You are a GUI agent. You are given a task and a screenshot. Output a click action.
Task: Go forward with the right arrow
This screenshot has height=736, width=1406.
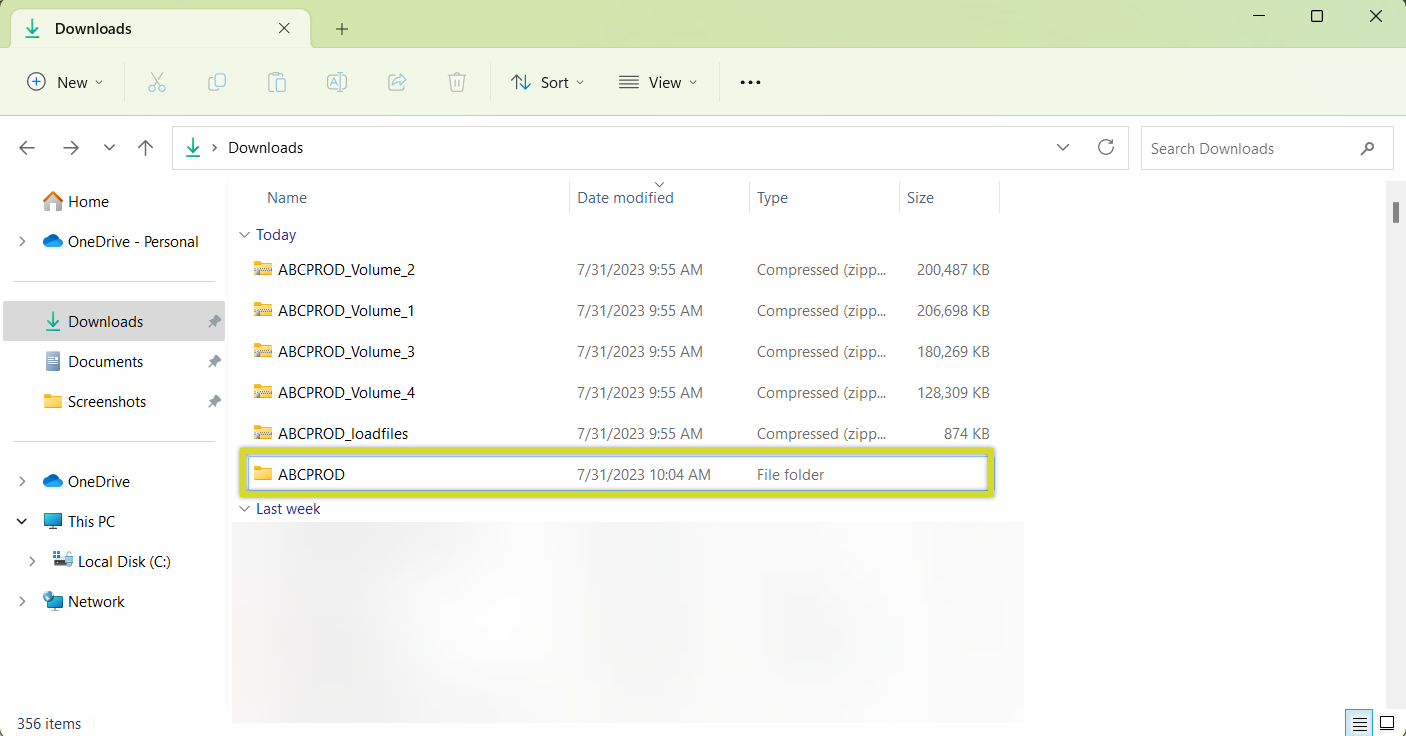(71, 148)
